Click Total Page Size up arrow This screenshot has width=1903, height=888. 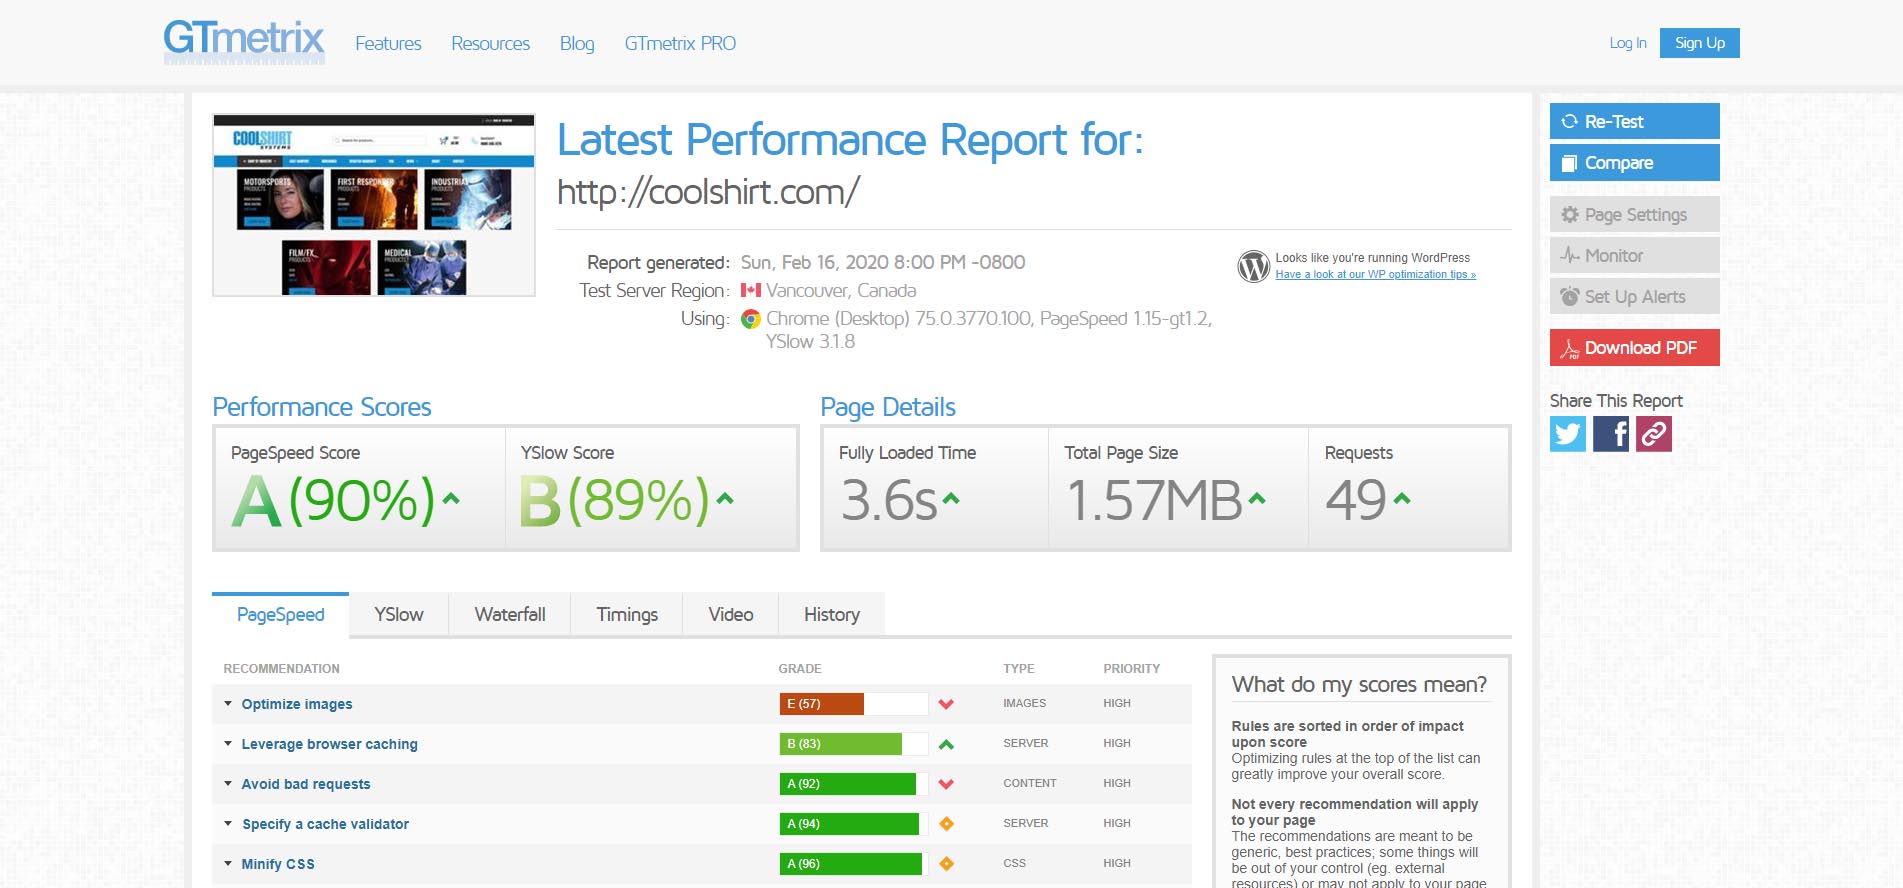point(1257,498)
